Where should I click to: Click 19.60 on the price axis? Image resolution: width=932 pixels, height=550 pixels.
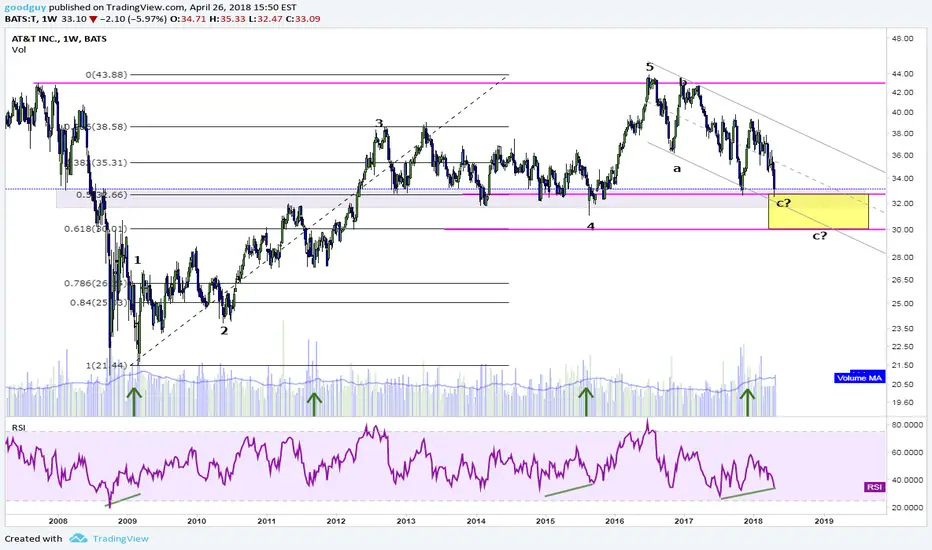click(x=902, y=402)
